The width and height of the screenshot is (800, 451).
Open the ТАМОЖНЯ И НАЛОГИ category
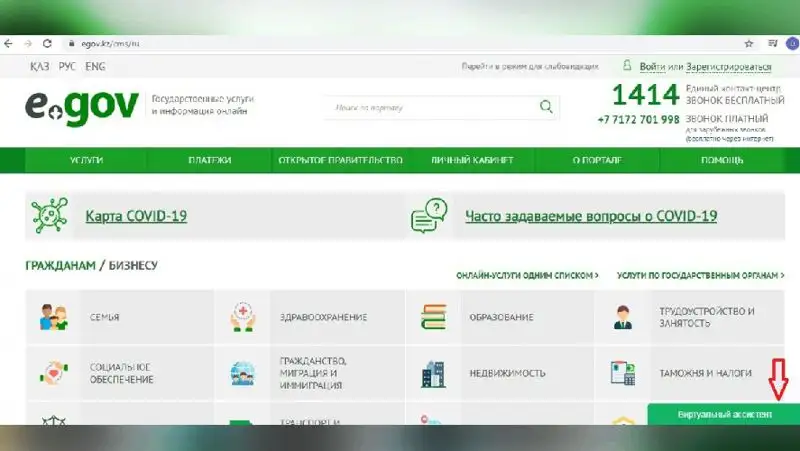(706, 373)
